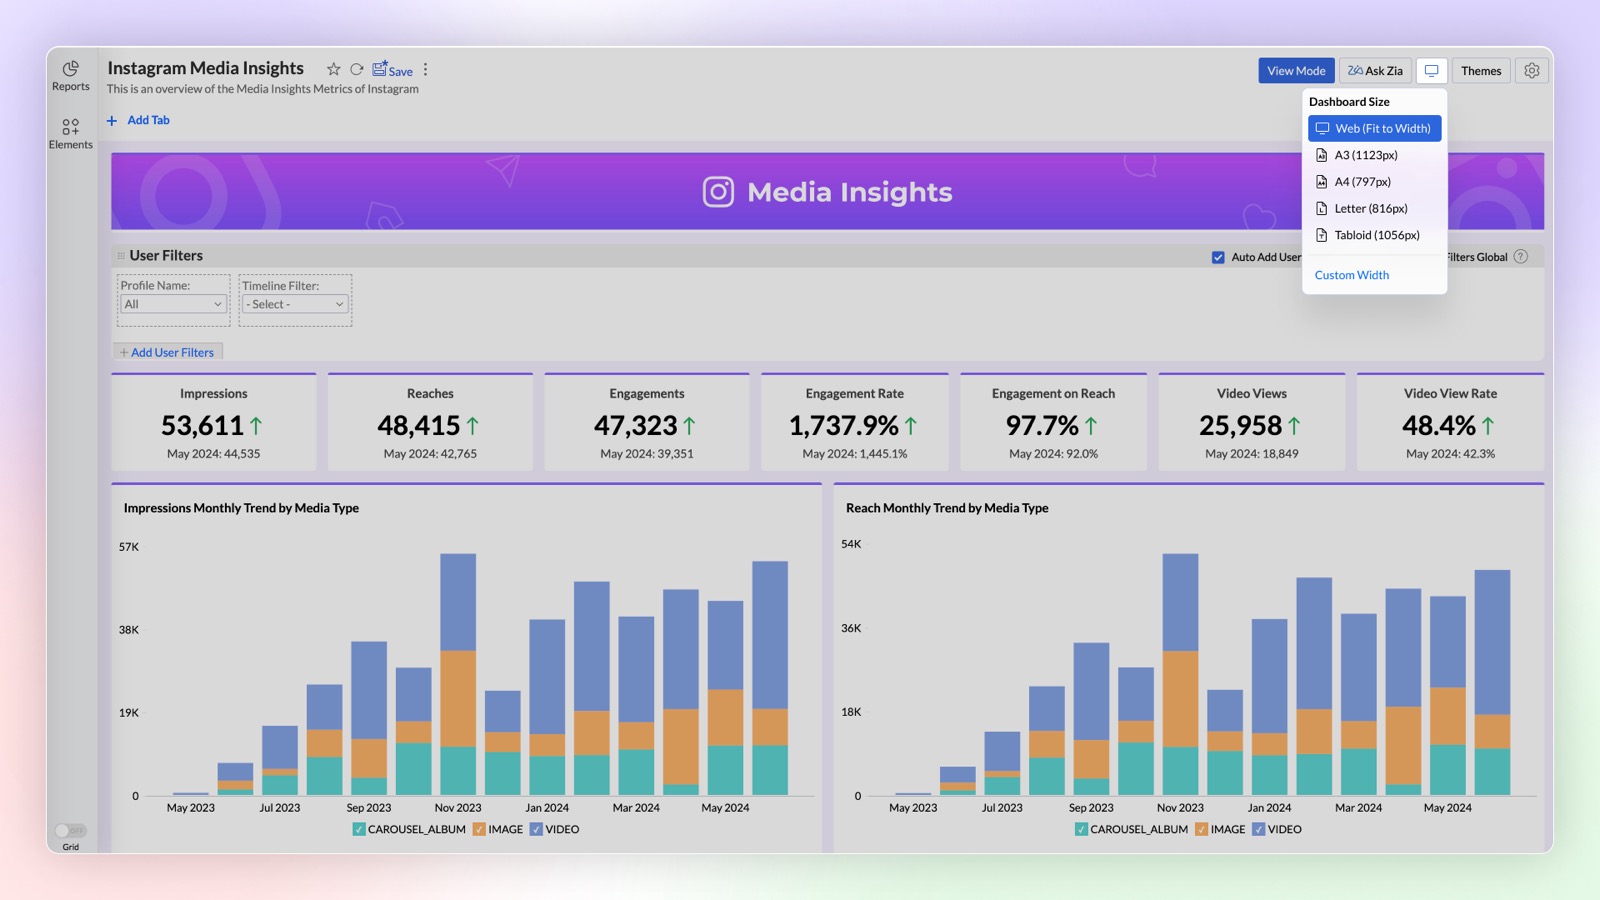
Task: Click Add User Filters button
Action: (x=167, y=352)
